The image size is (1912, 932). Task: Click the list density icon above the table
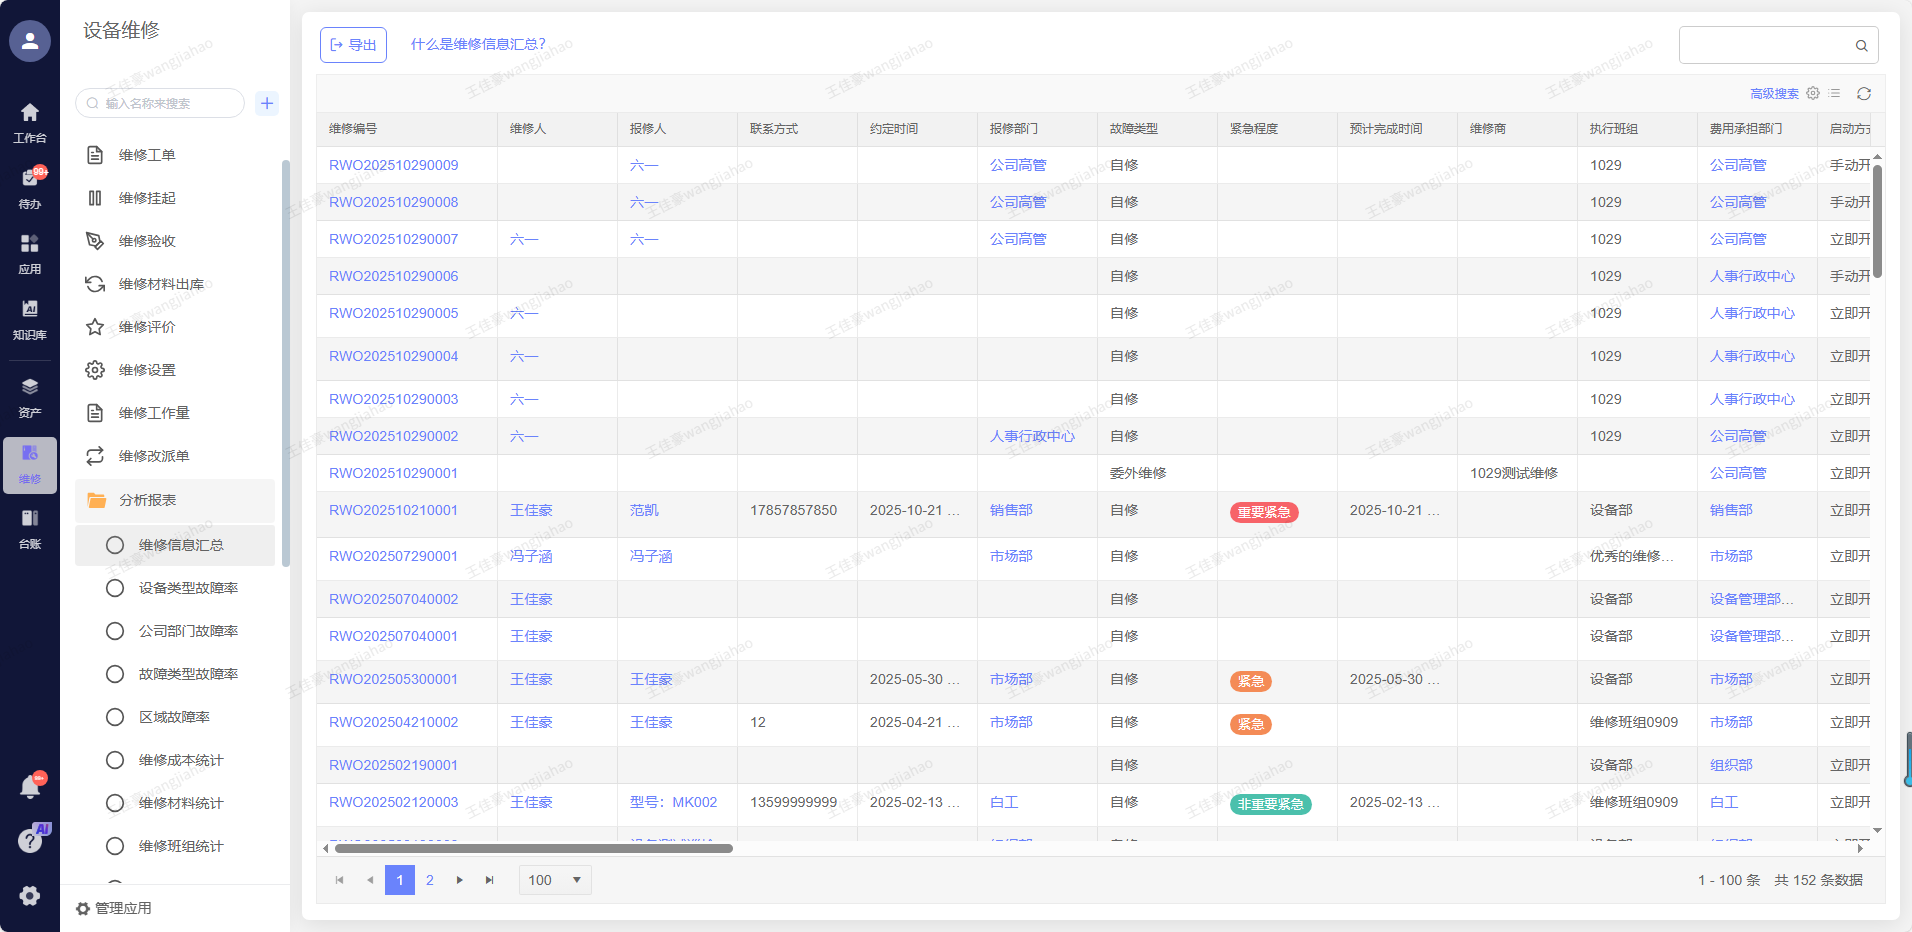click(x=1834, y=94)
